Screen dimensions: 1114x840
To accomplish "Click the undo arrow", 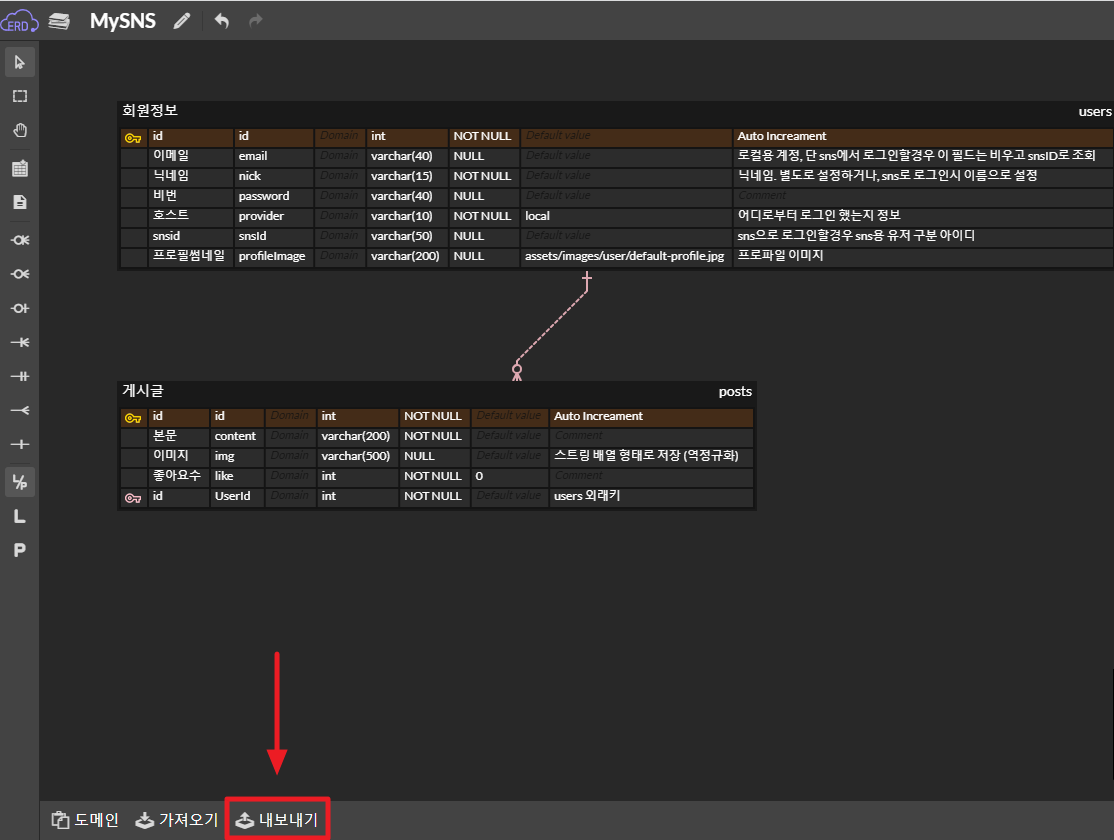I will (222, 21).
